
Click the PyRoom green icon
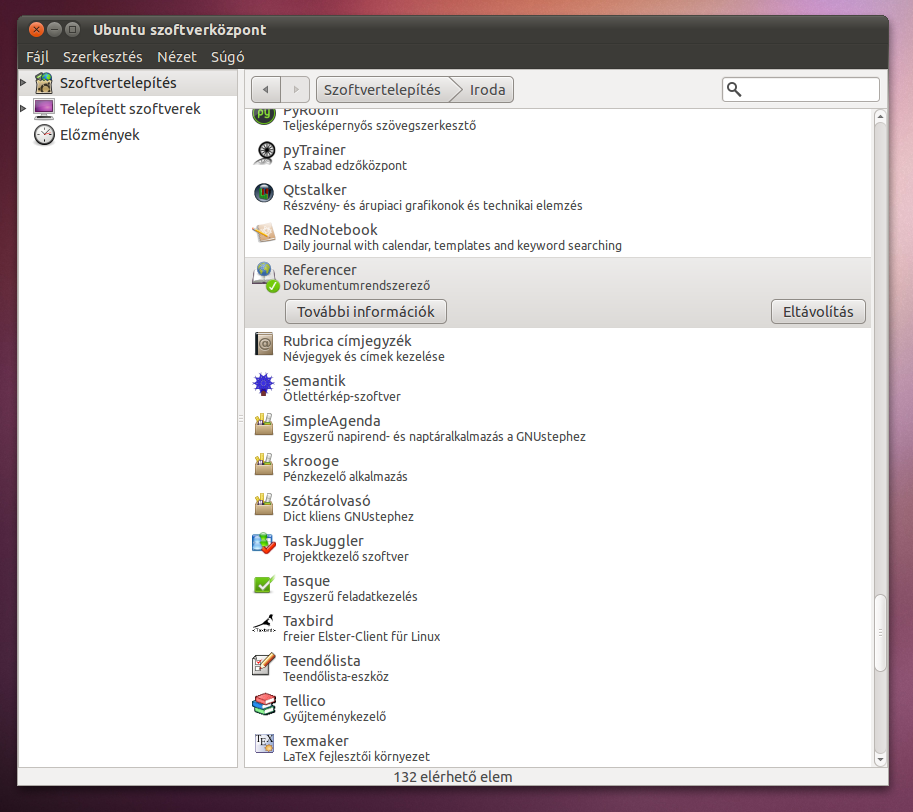[264, 115]
